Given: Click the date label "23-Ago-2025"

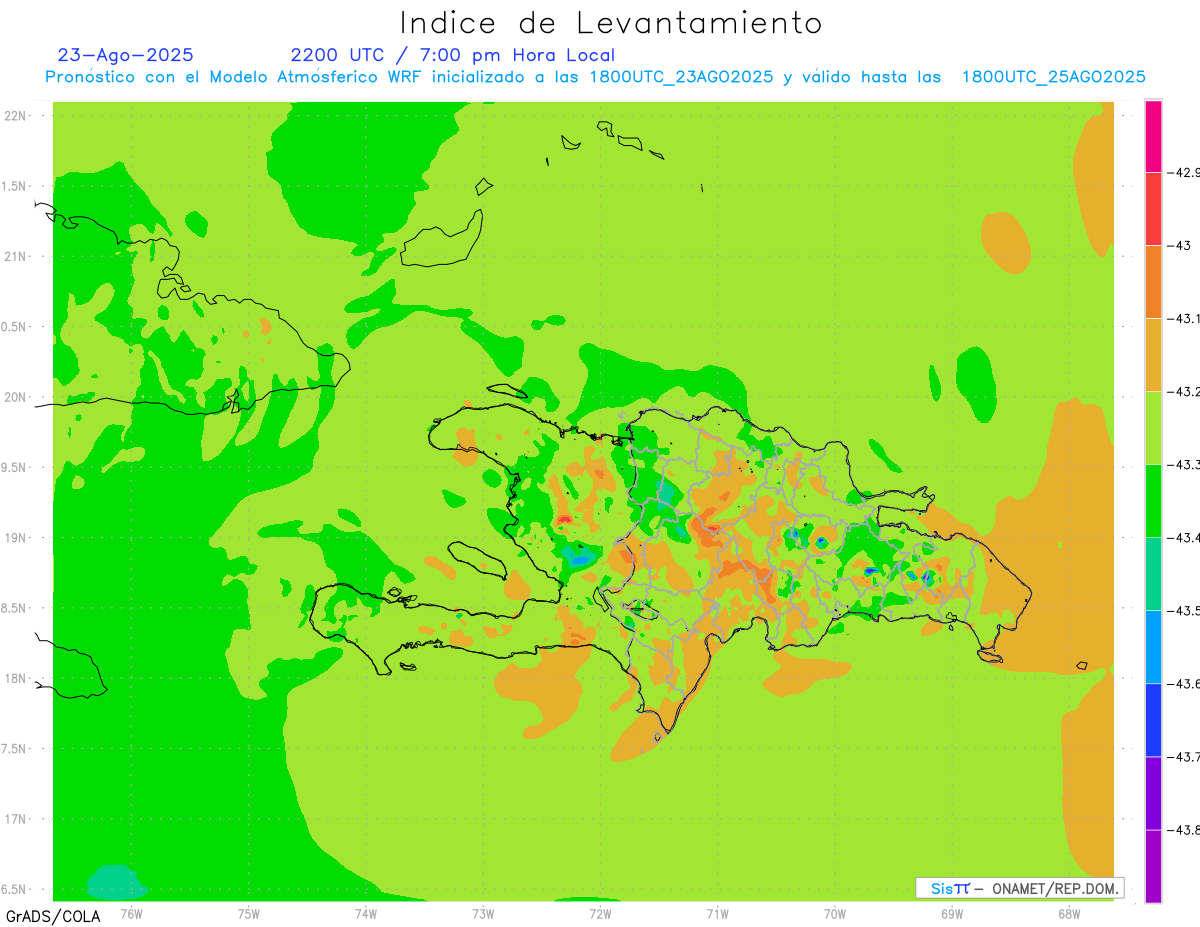Looking at the screenshot, I should click(x=126, y=55).
